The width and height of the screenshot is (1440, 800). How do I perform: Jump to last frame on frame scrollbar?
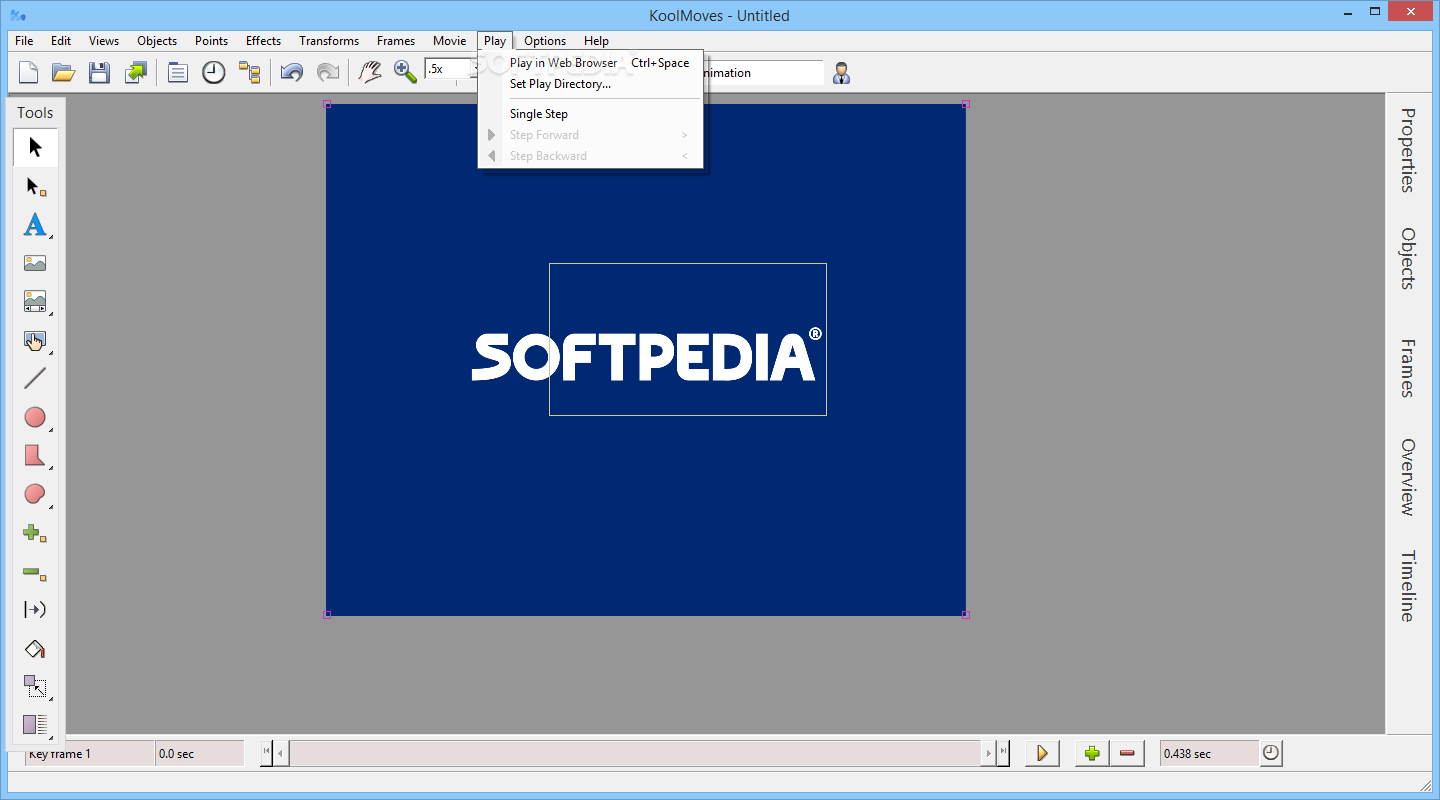(1004, 753)
